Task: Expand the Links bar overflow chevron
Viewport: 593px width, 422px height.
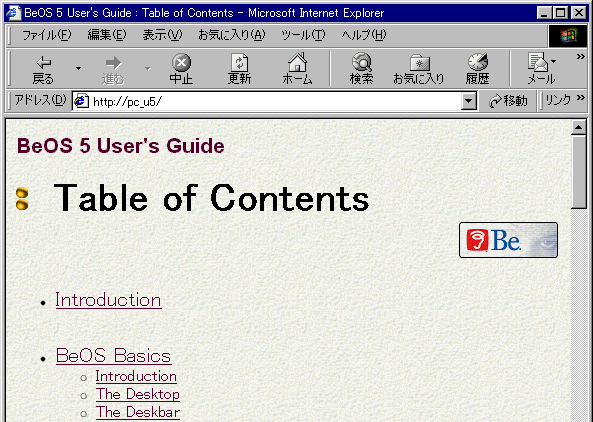Action: [x=581, y=98]
